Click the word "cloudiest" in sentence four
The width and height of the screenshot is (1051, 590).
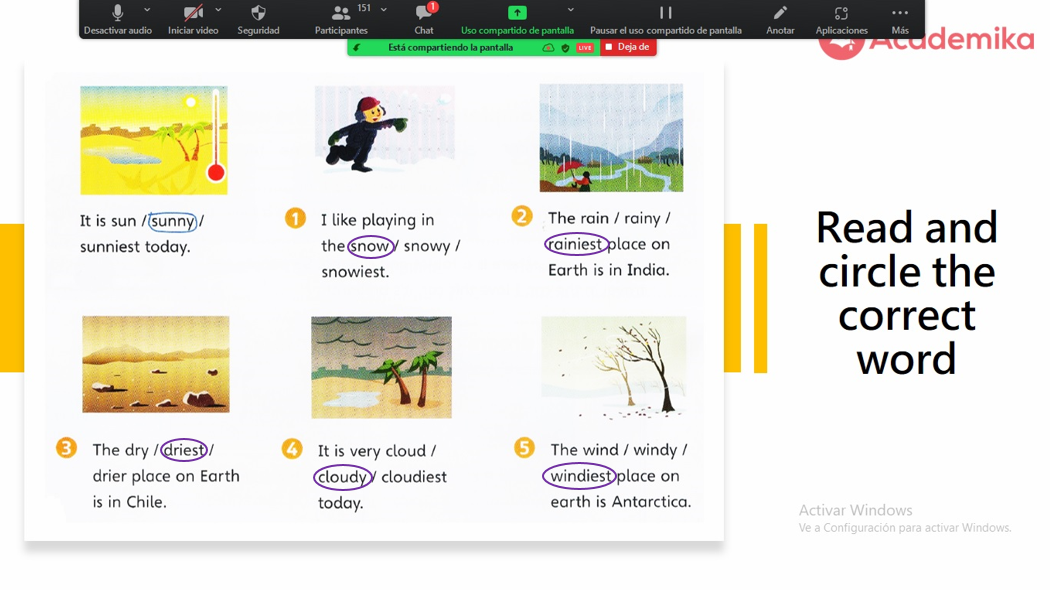point(414,477)
